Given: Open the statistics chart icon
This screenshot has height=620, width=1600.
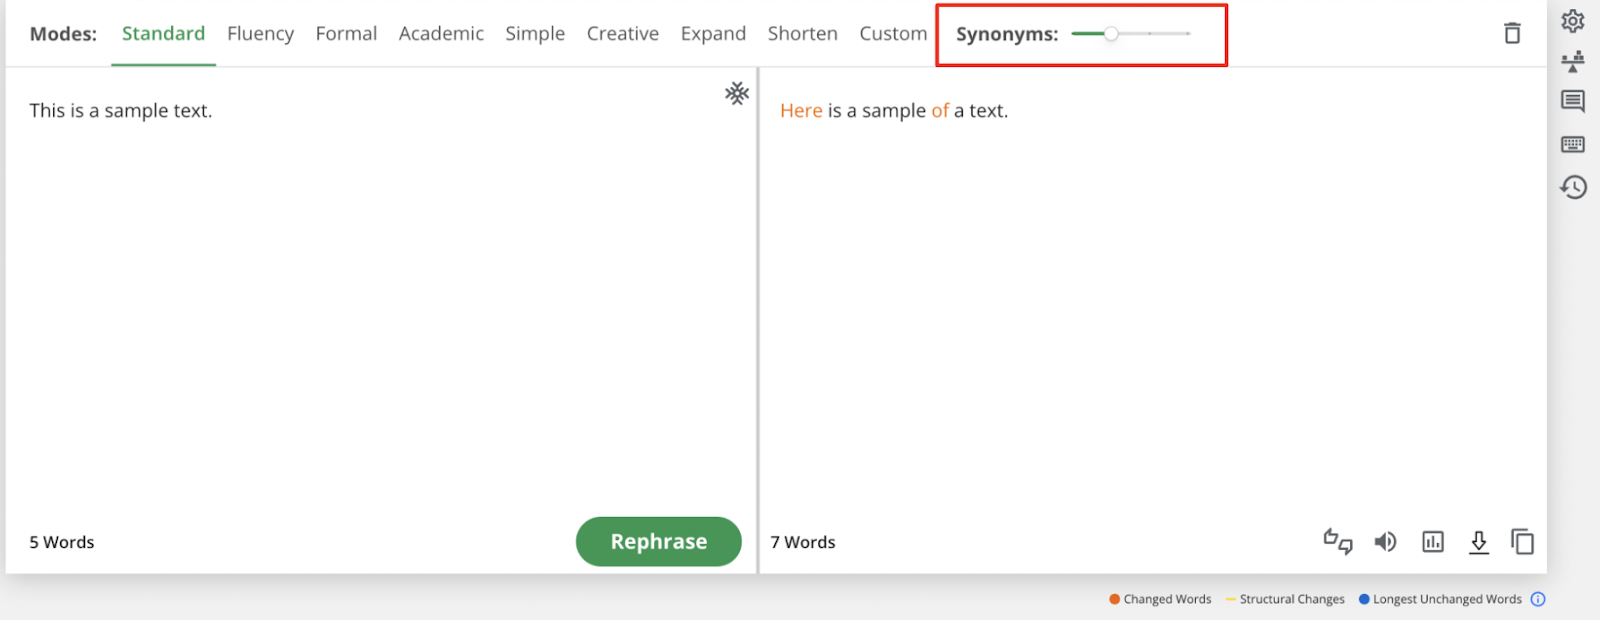Looking at the screenshot, I should [1433, 541].
